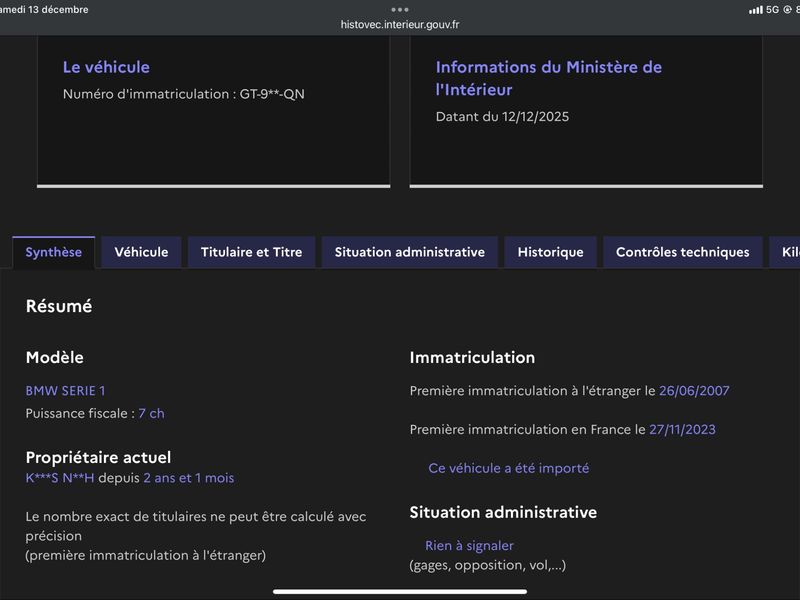Image resolution: width=800 pixels, height=600 pixels.
Task: Click Informations du Ministère de l'Intérieur heading
Action: (x=548, y=78)
